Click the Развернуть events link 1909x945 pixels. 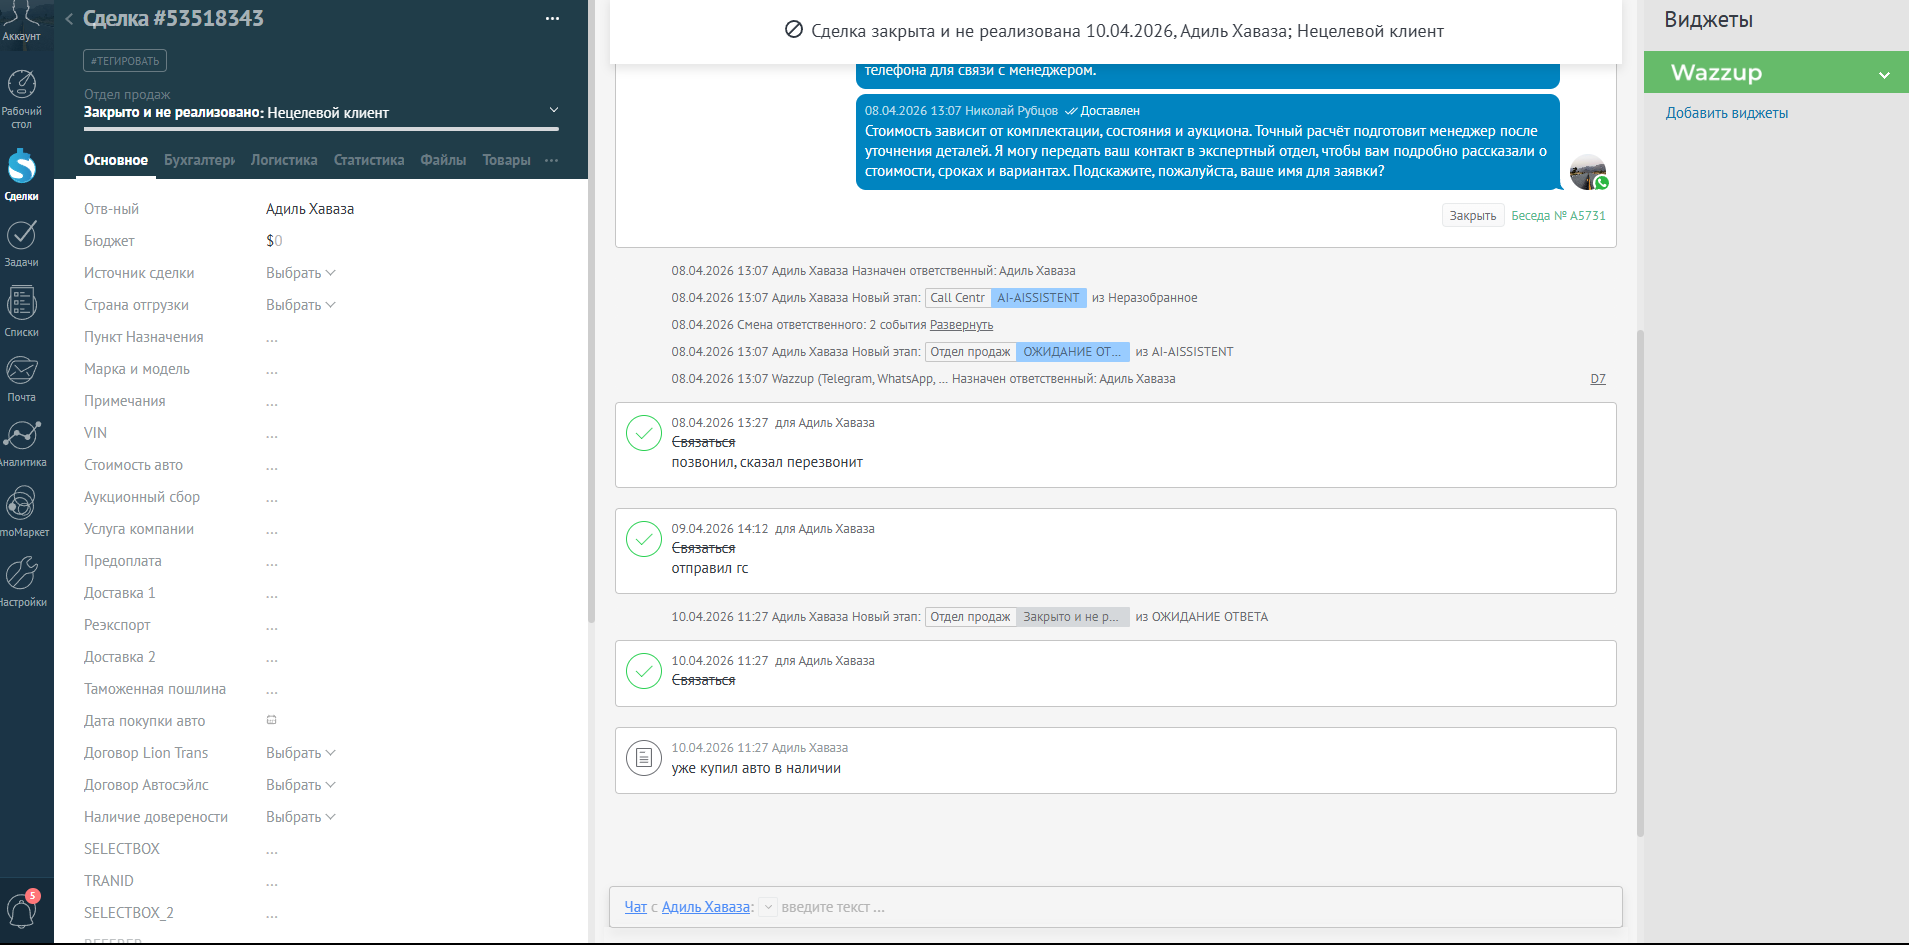click(x=961, y=325)
